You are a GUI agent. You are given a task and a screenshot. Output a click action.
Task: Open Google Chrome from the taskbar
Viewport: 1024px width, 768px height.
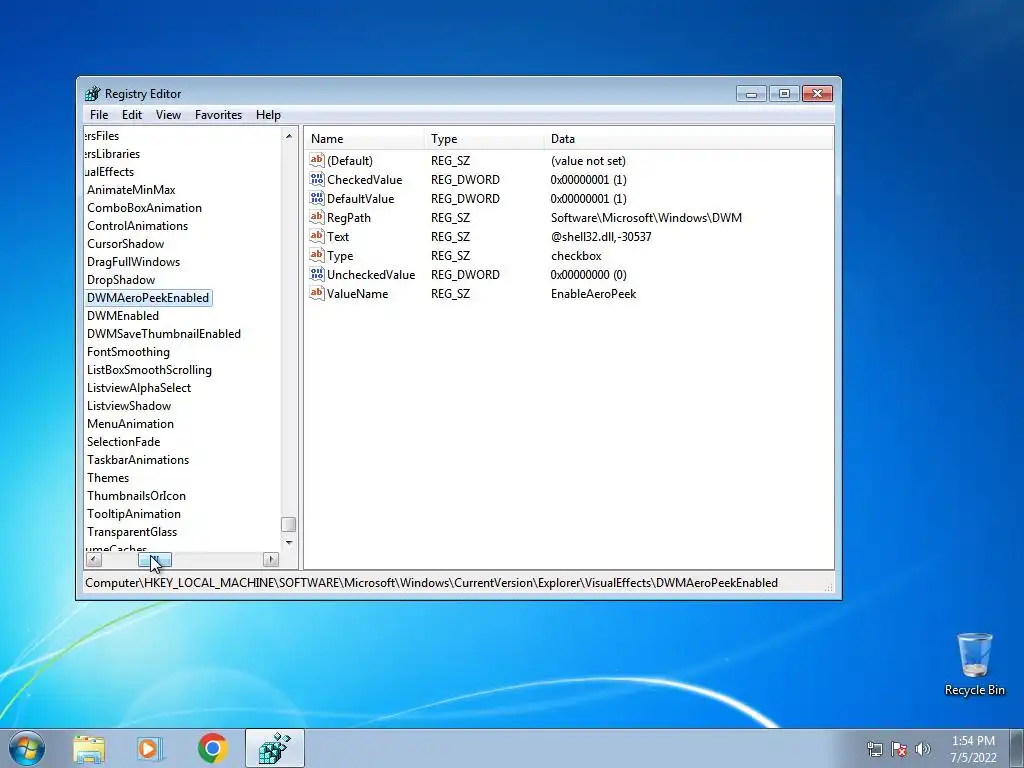click(212, 748)
